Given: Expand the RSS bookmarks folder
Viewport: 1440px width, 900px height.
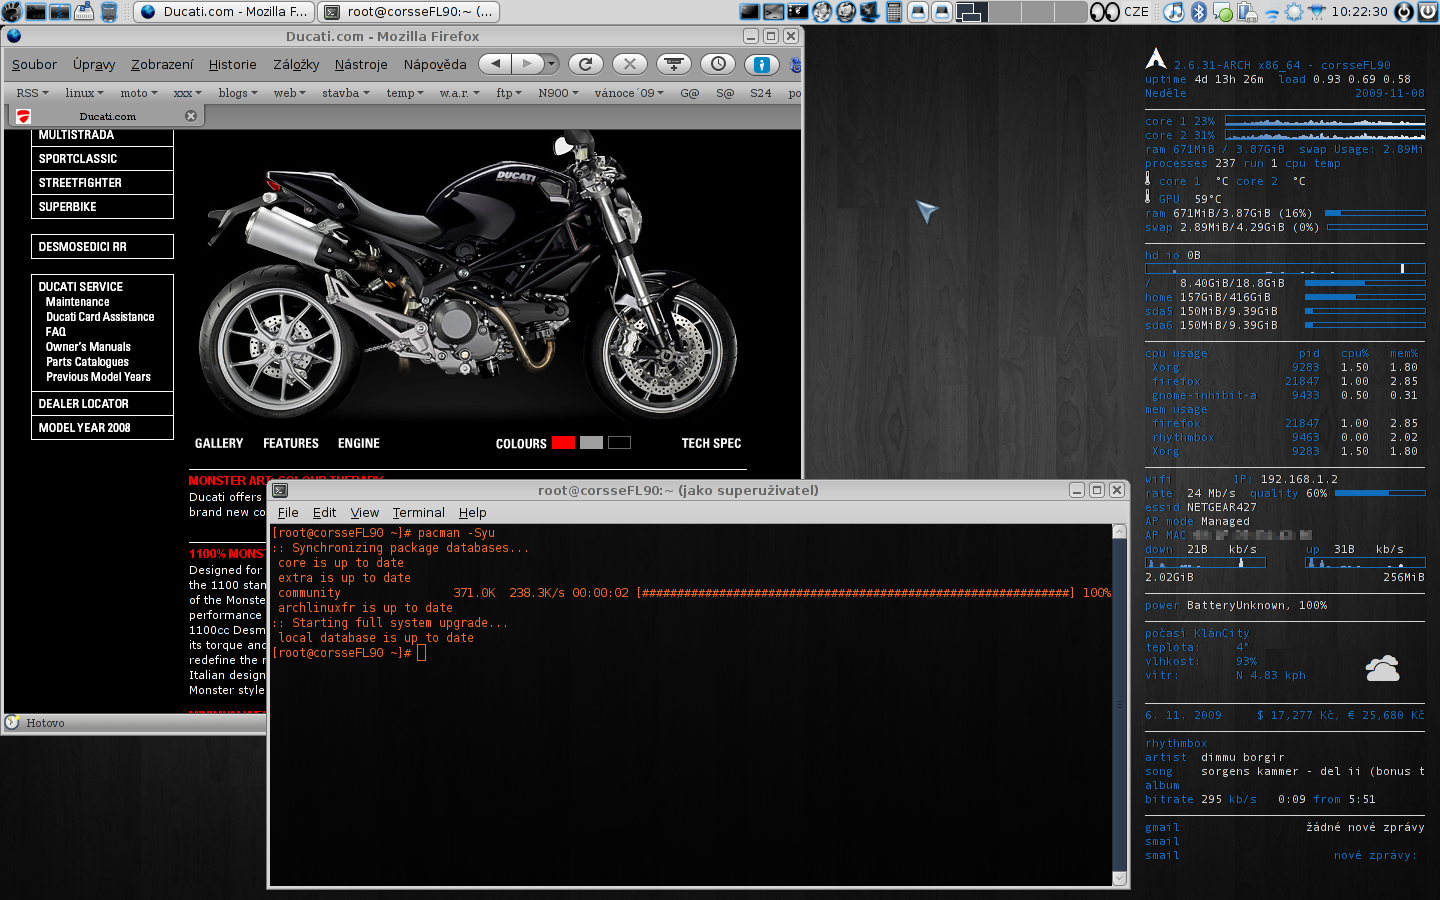Looking at the screenshot, I should [x=32, y=93].
